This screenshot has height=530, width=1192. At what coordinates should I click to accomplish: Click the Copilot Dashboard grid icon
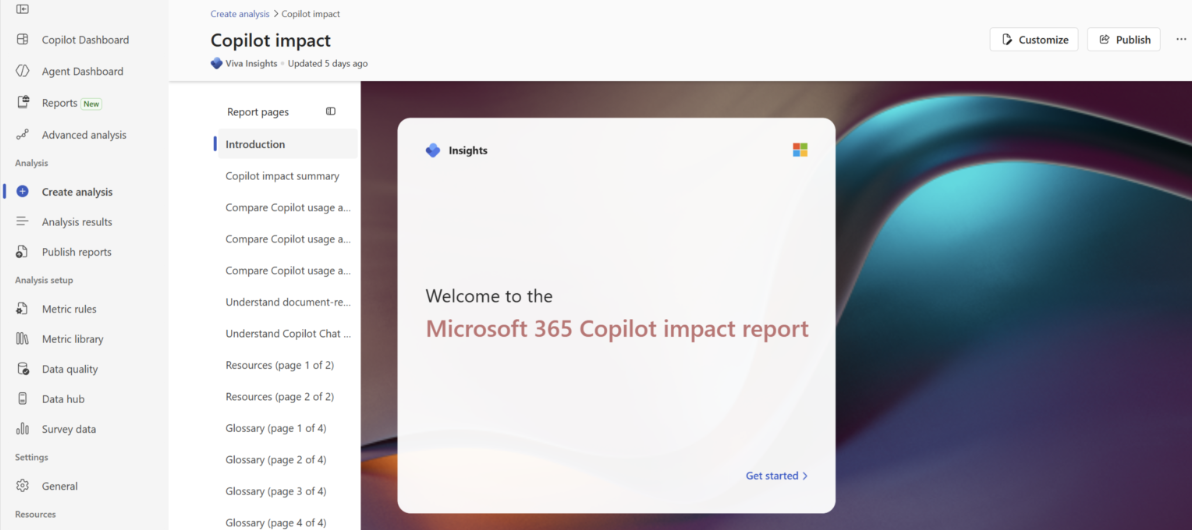pyautogui.click(x=23, y=40)
